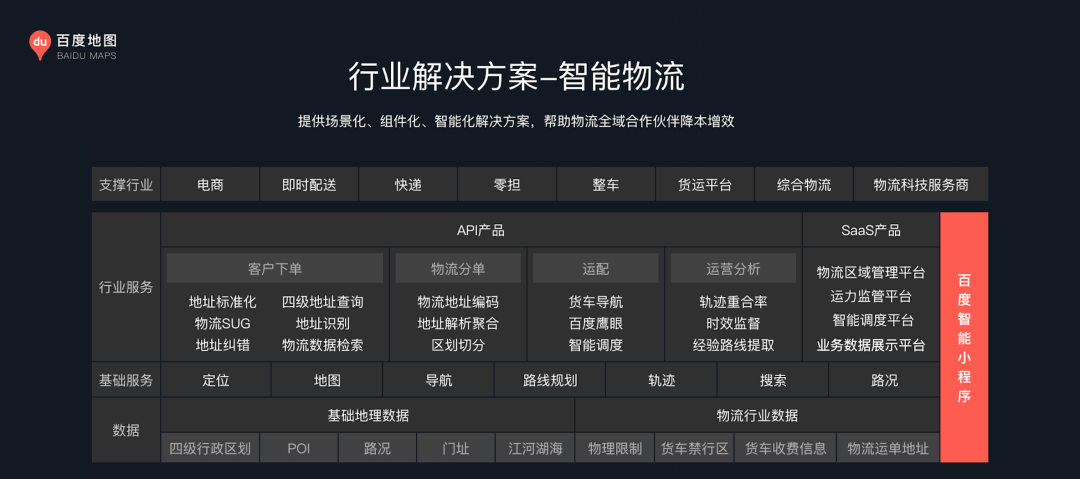
Task: Click the red 百度智能小程序 panel
Action: point(964,338)
